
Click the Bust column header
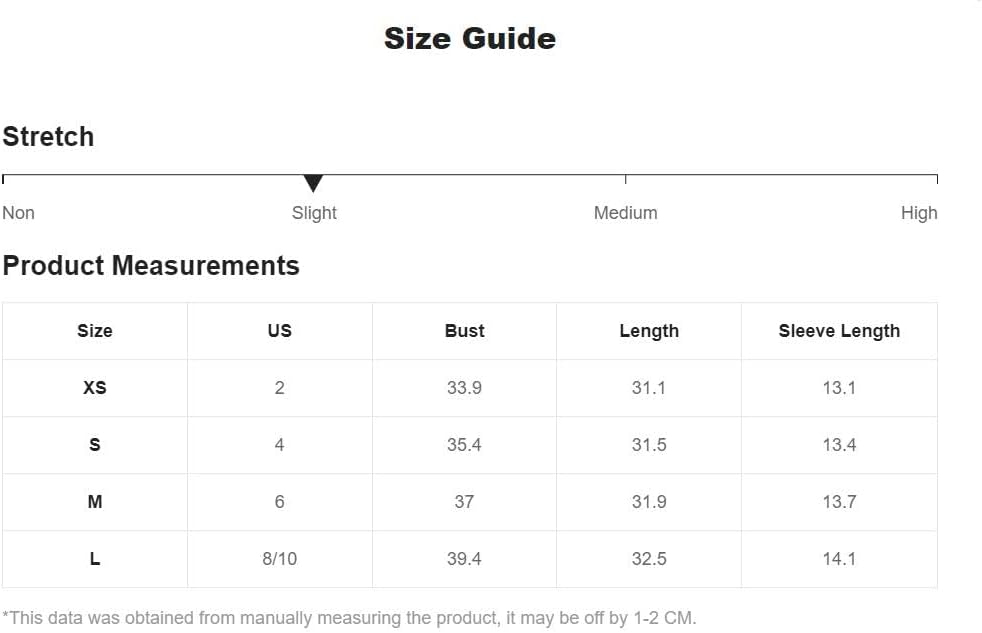click(x=465, y=331)
